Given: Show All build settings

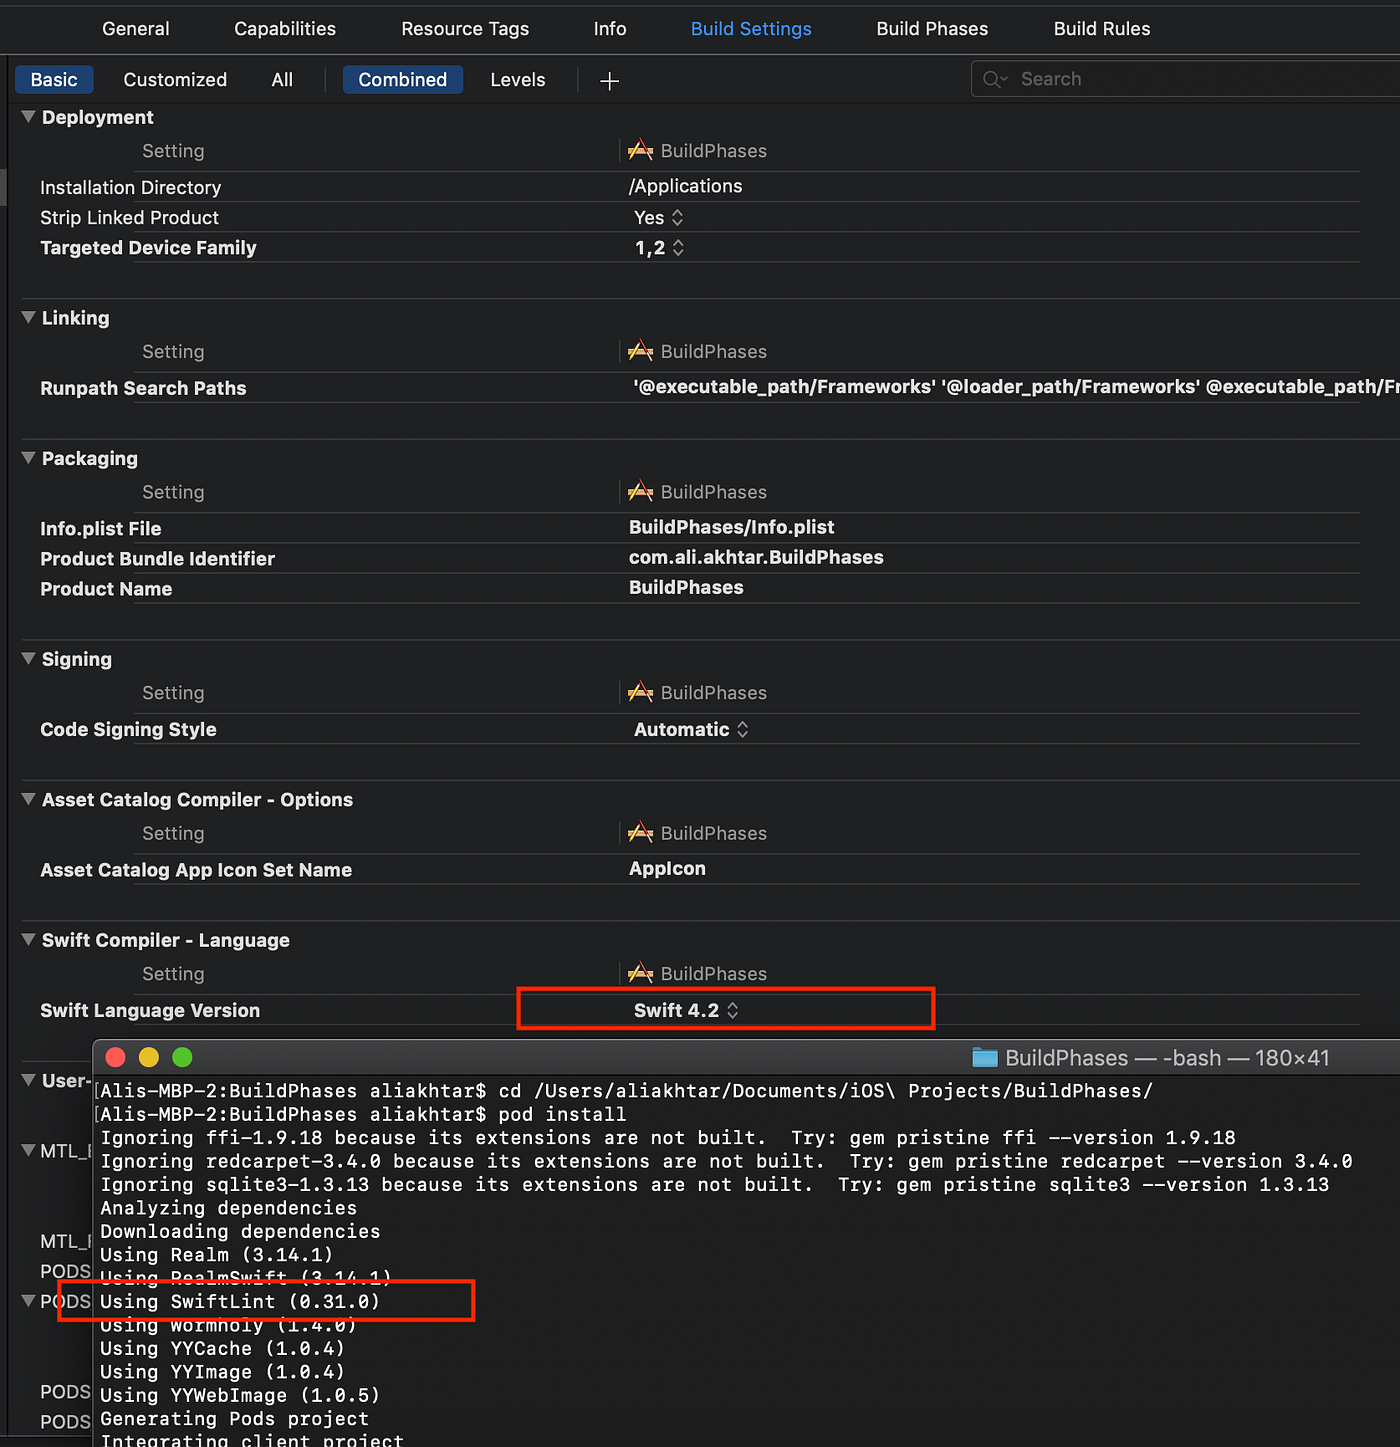Looking at the screenshot, I should pyautogui.click(x=282, y=80).
